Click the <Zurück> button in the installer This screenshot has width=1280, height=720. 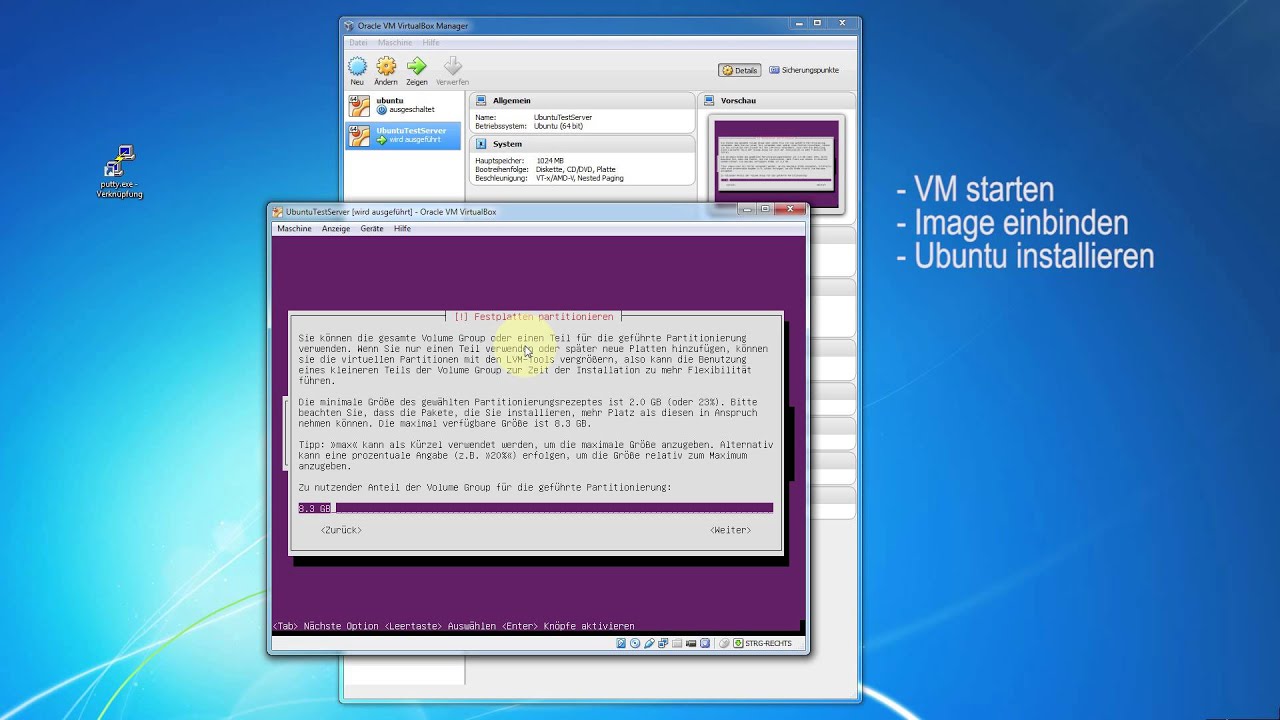tap(341, 530)
